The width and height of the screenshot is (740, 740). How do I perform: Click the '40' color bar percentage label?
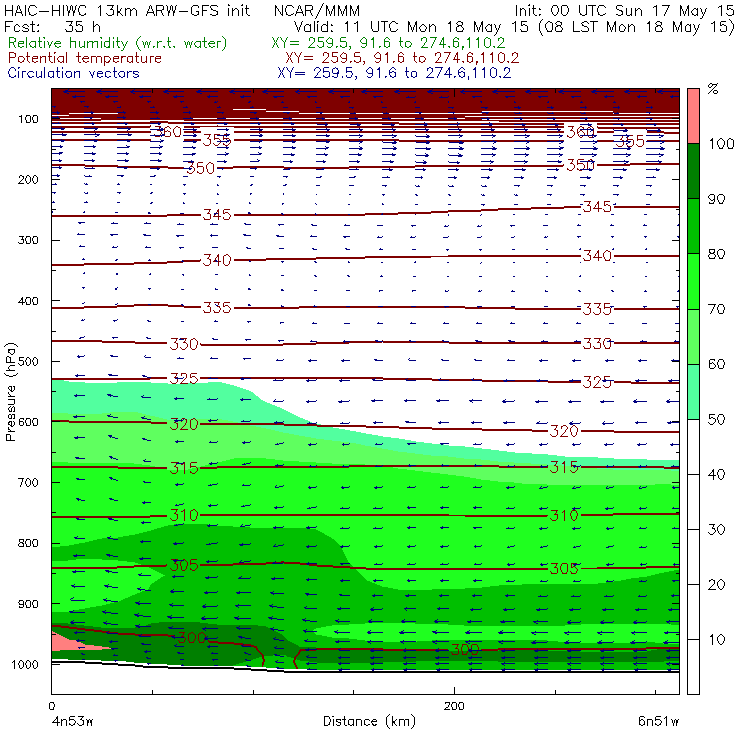tap(716, 474)
